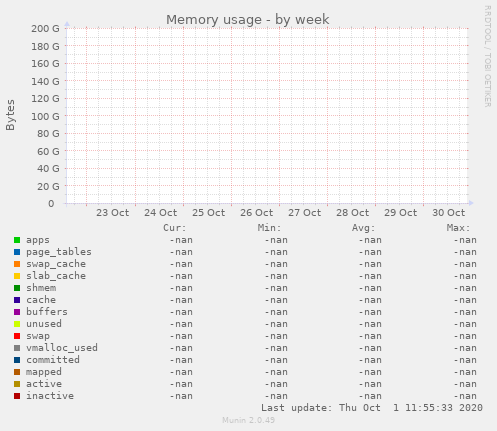This screenshot has width=497, height=431.
Task: Click the unused lime legend swatch
Action: 17,324
